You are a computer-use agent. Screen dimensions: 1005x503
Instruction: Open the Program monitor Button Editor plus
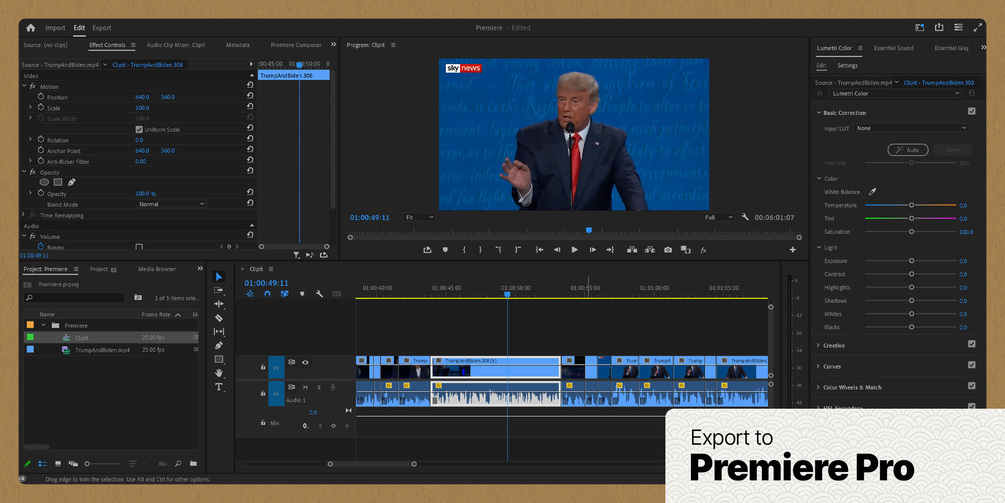pyautogui.click(x=792, y=250)
